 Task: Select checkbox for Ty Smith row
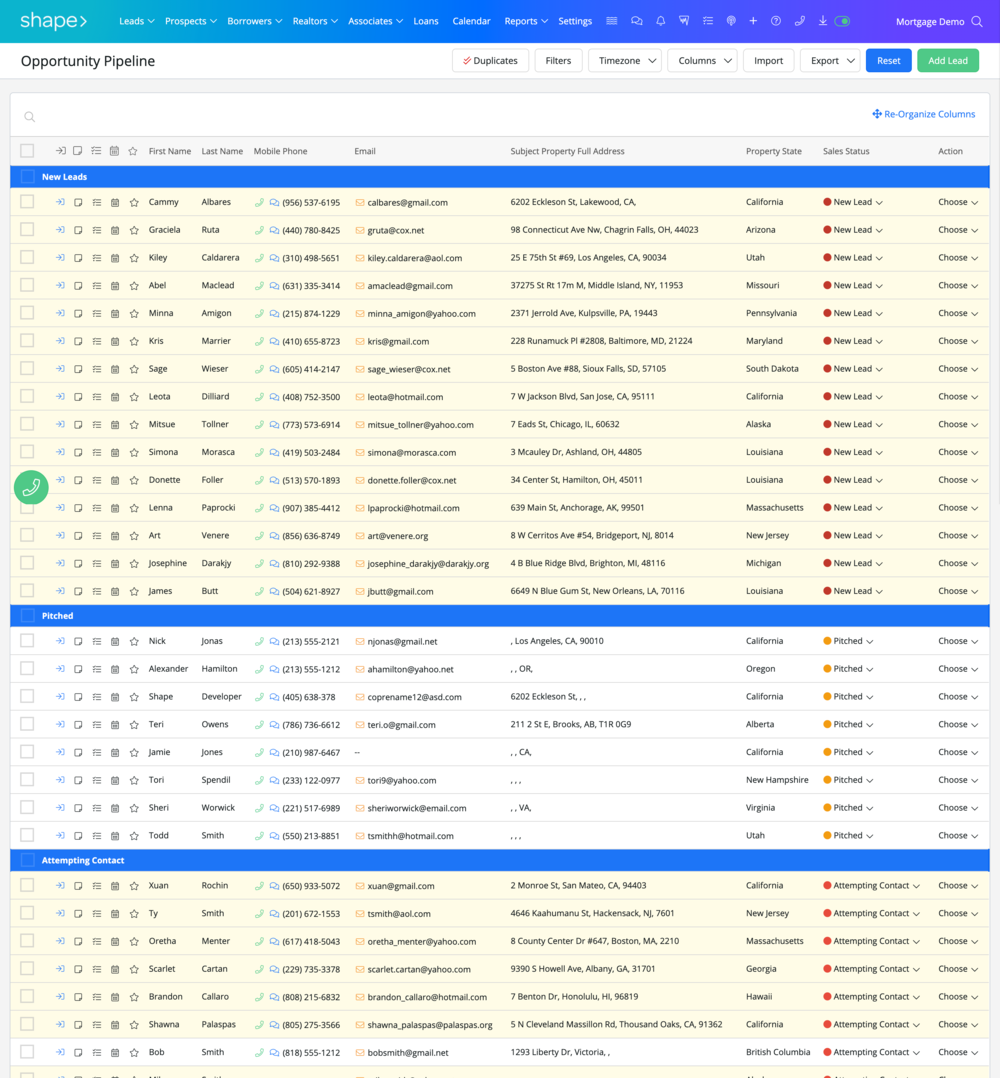pyautogui.click(x=27, y=913)
